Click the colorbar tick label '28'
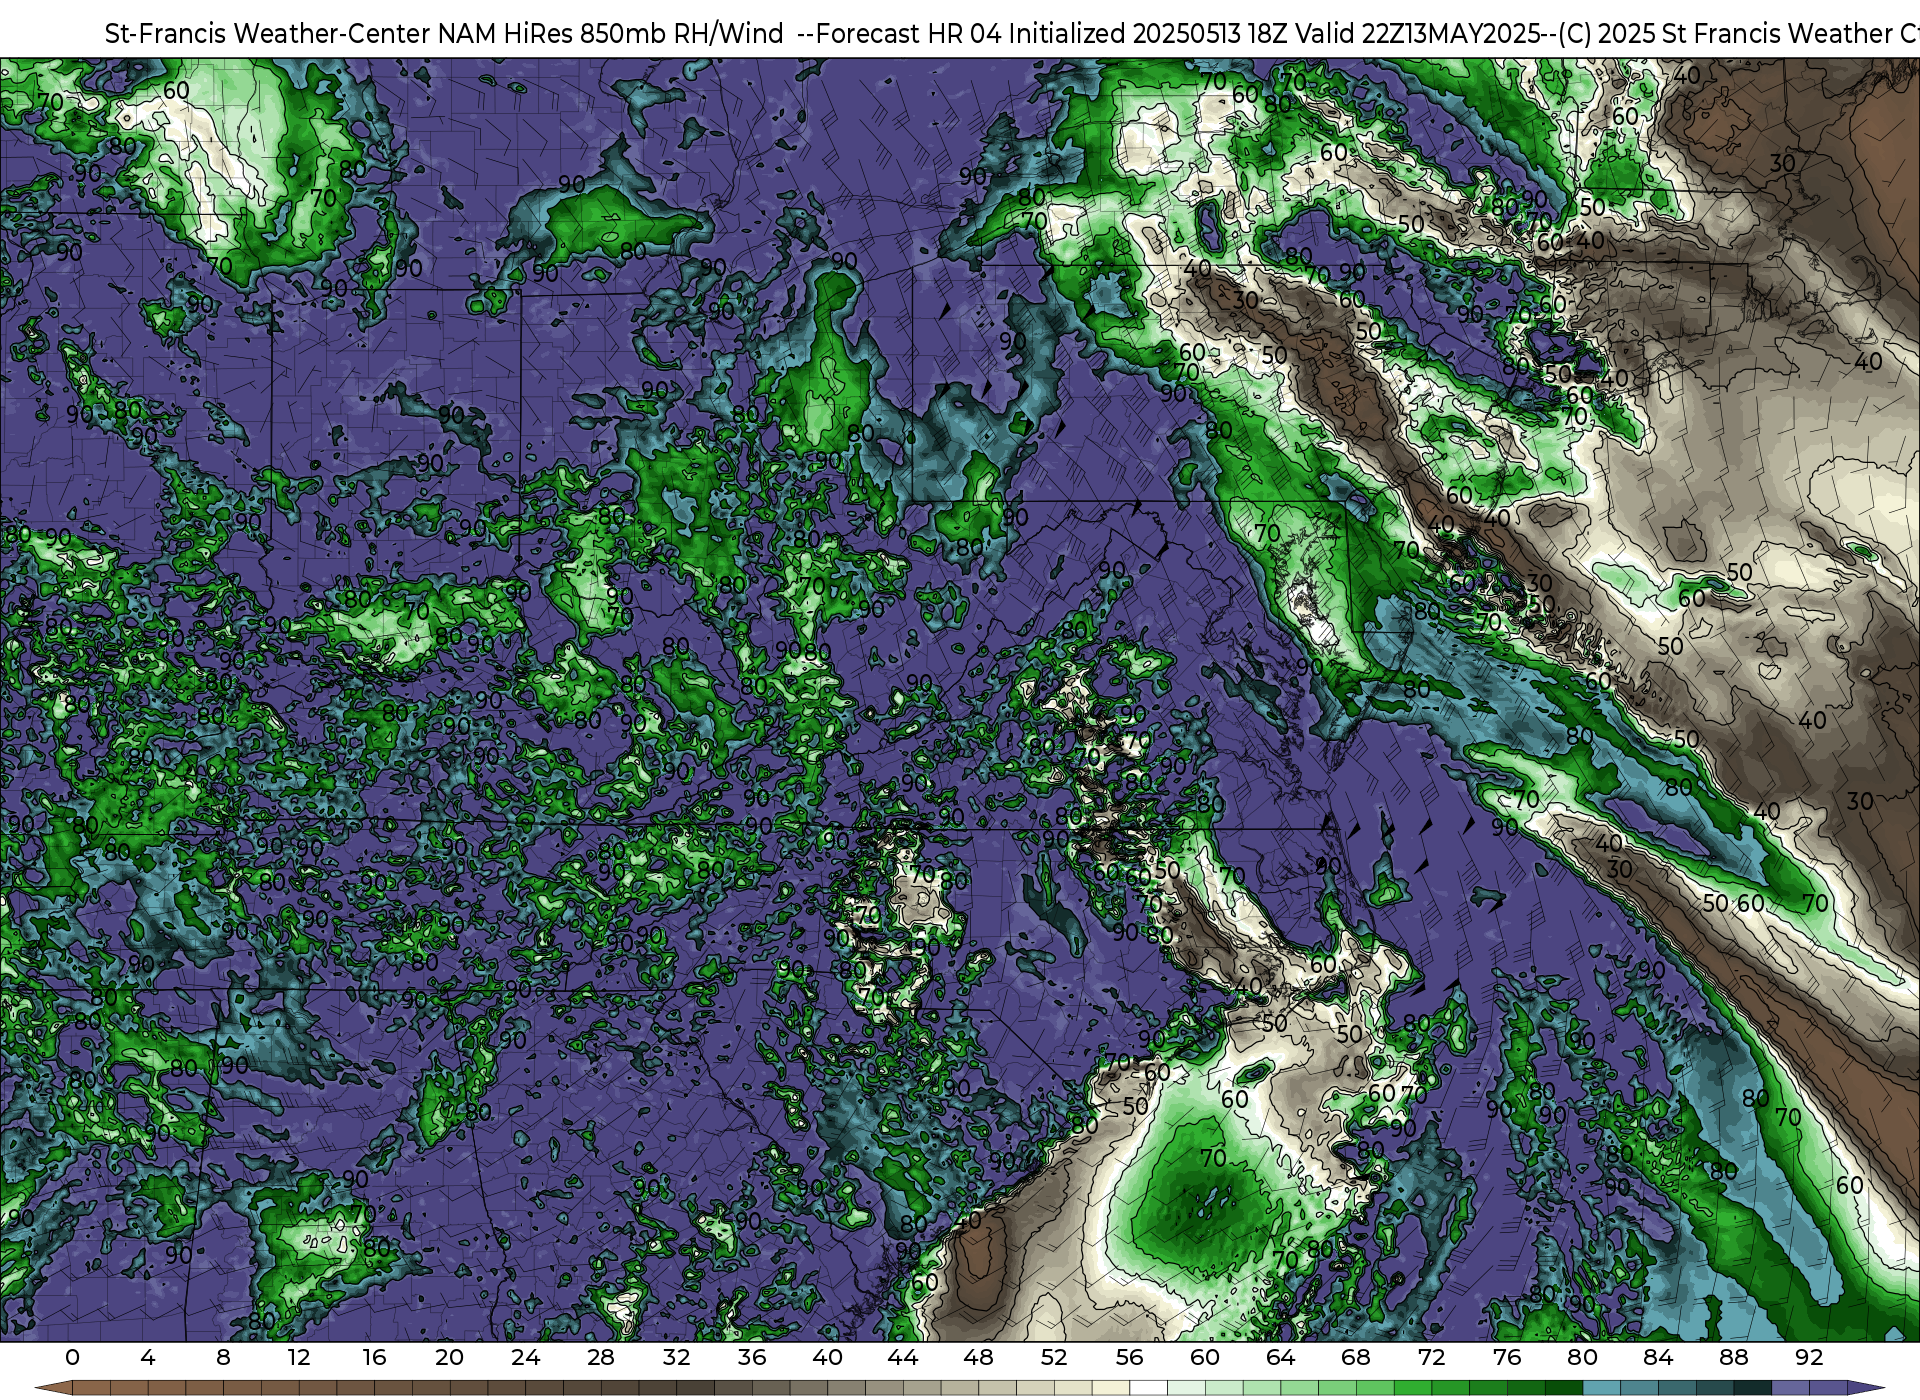The image size is (1920, 1400). coord(601,1357)
